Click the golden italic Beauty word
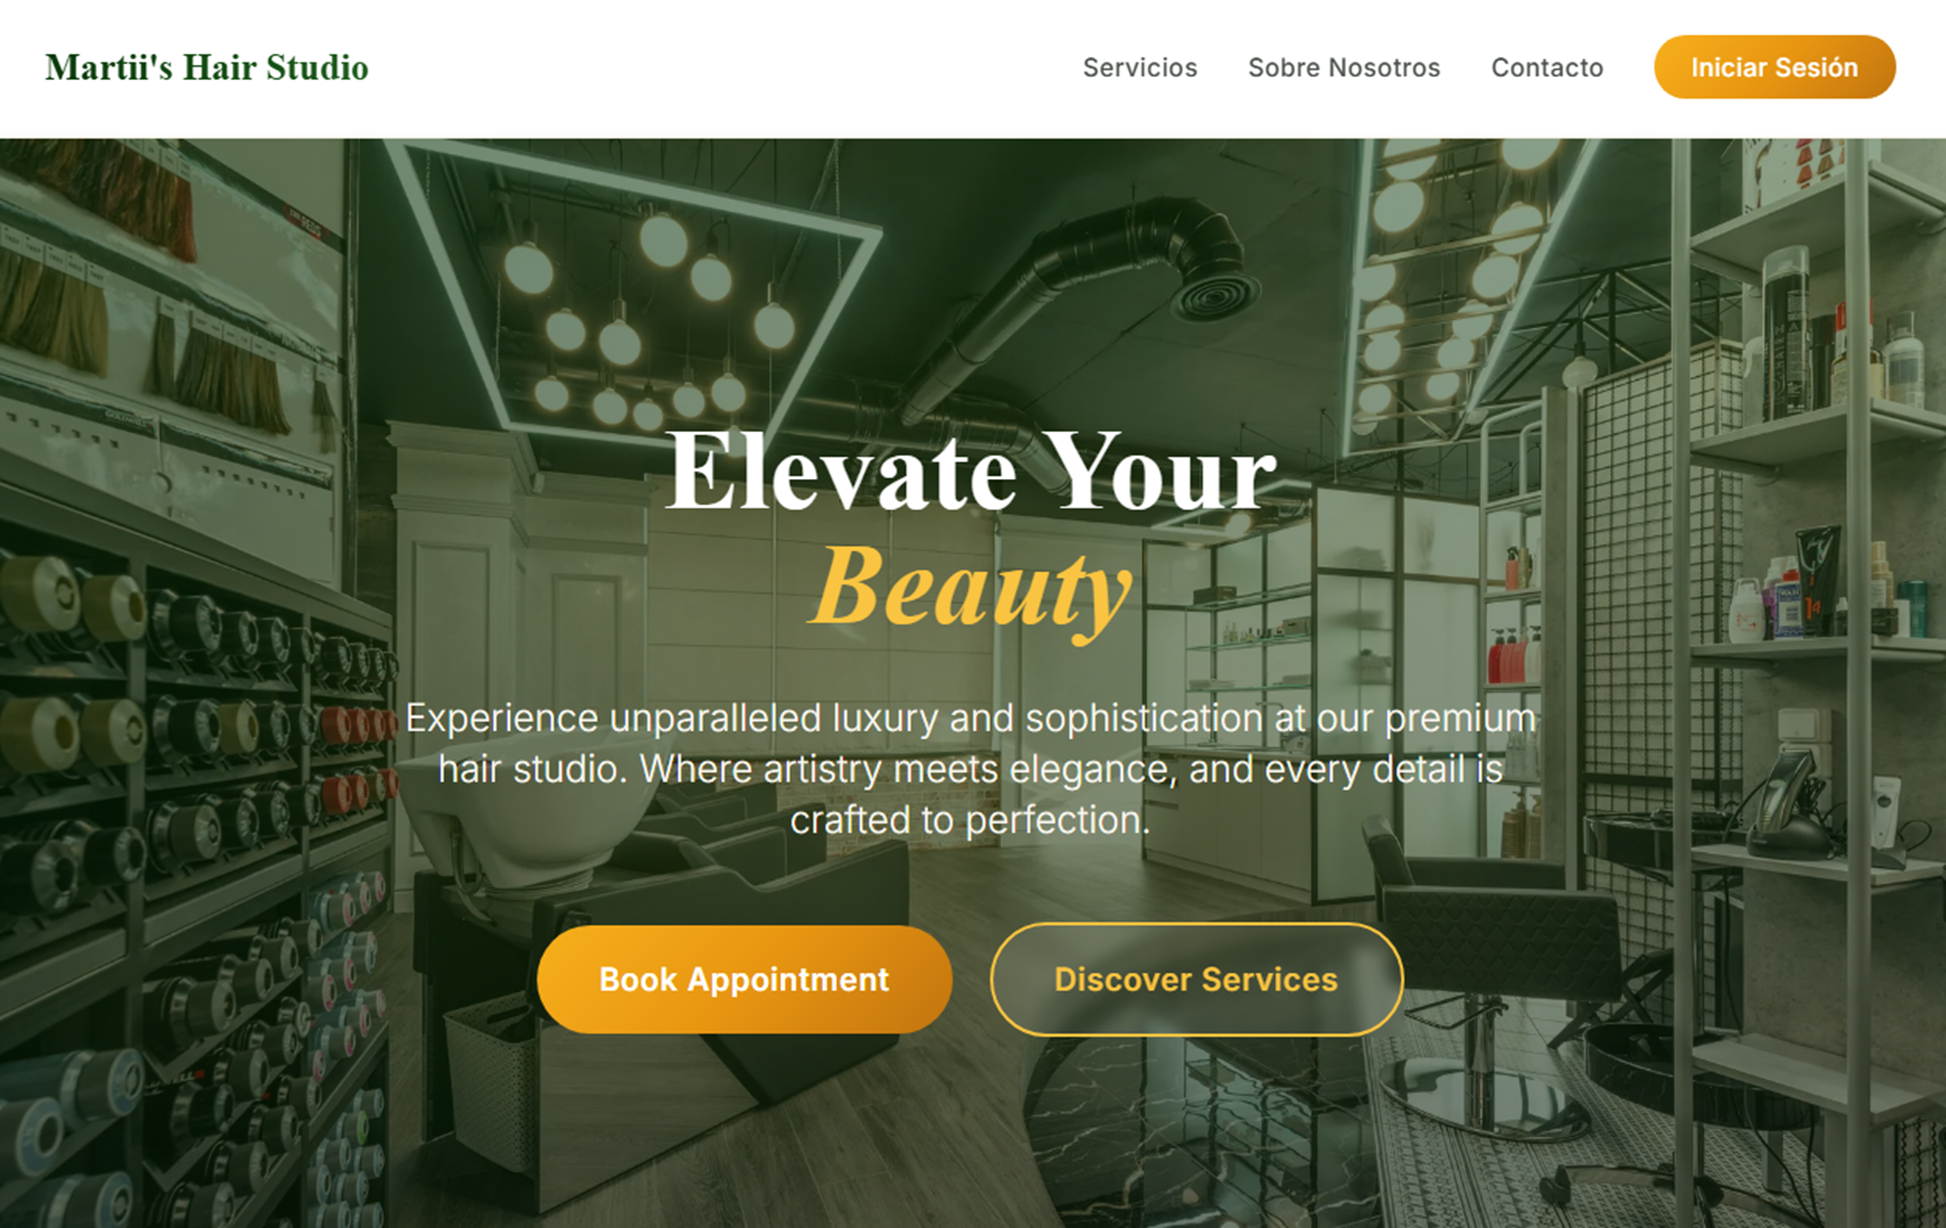Viewport: 1946px width, 1228px height. [x=971, y=590]
